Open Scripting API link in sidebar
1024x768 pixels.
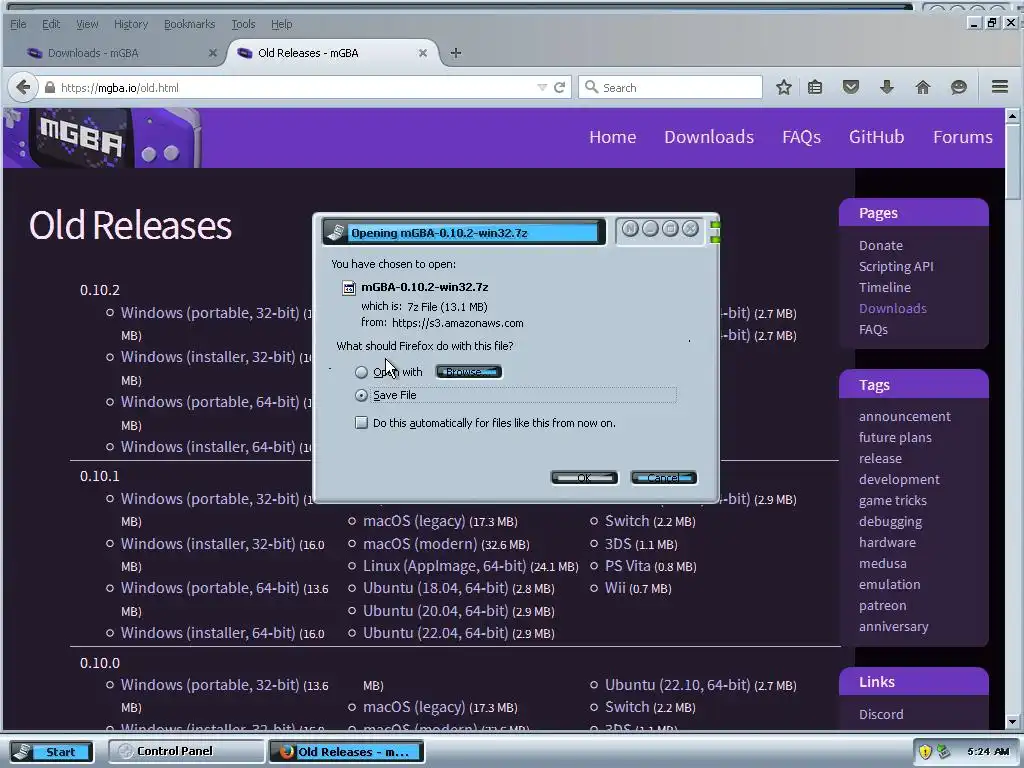point(896,266)
